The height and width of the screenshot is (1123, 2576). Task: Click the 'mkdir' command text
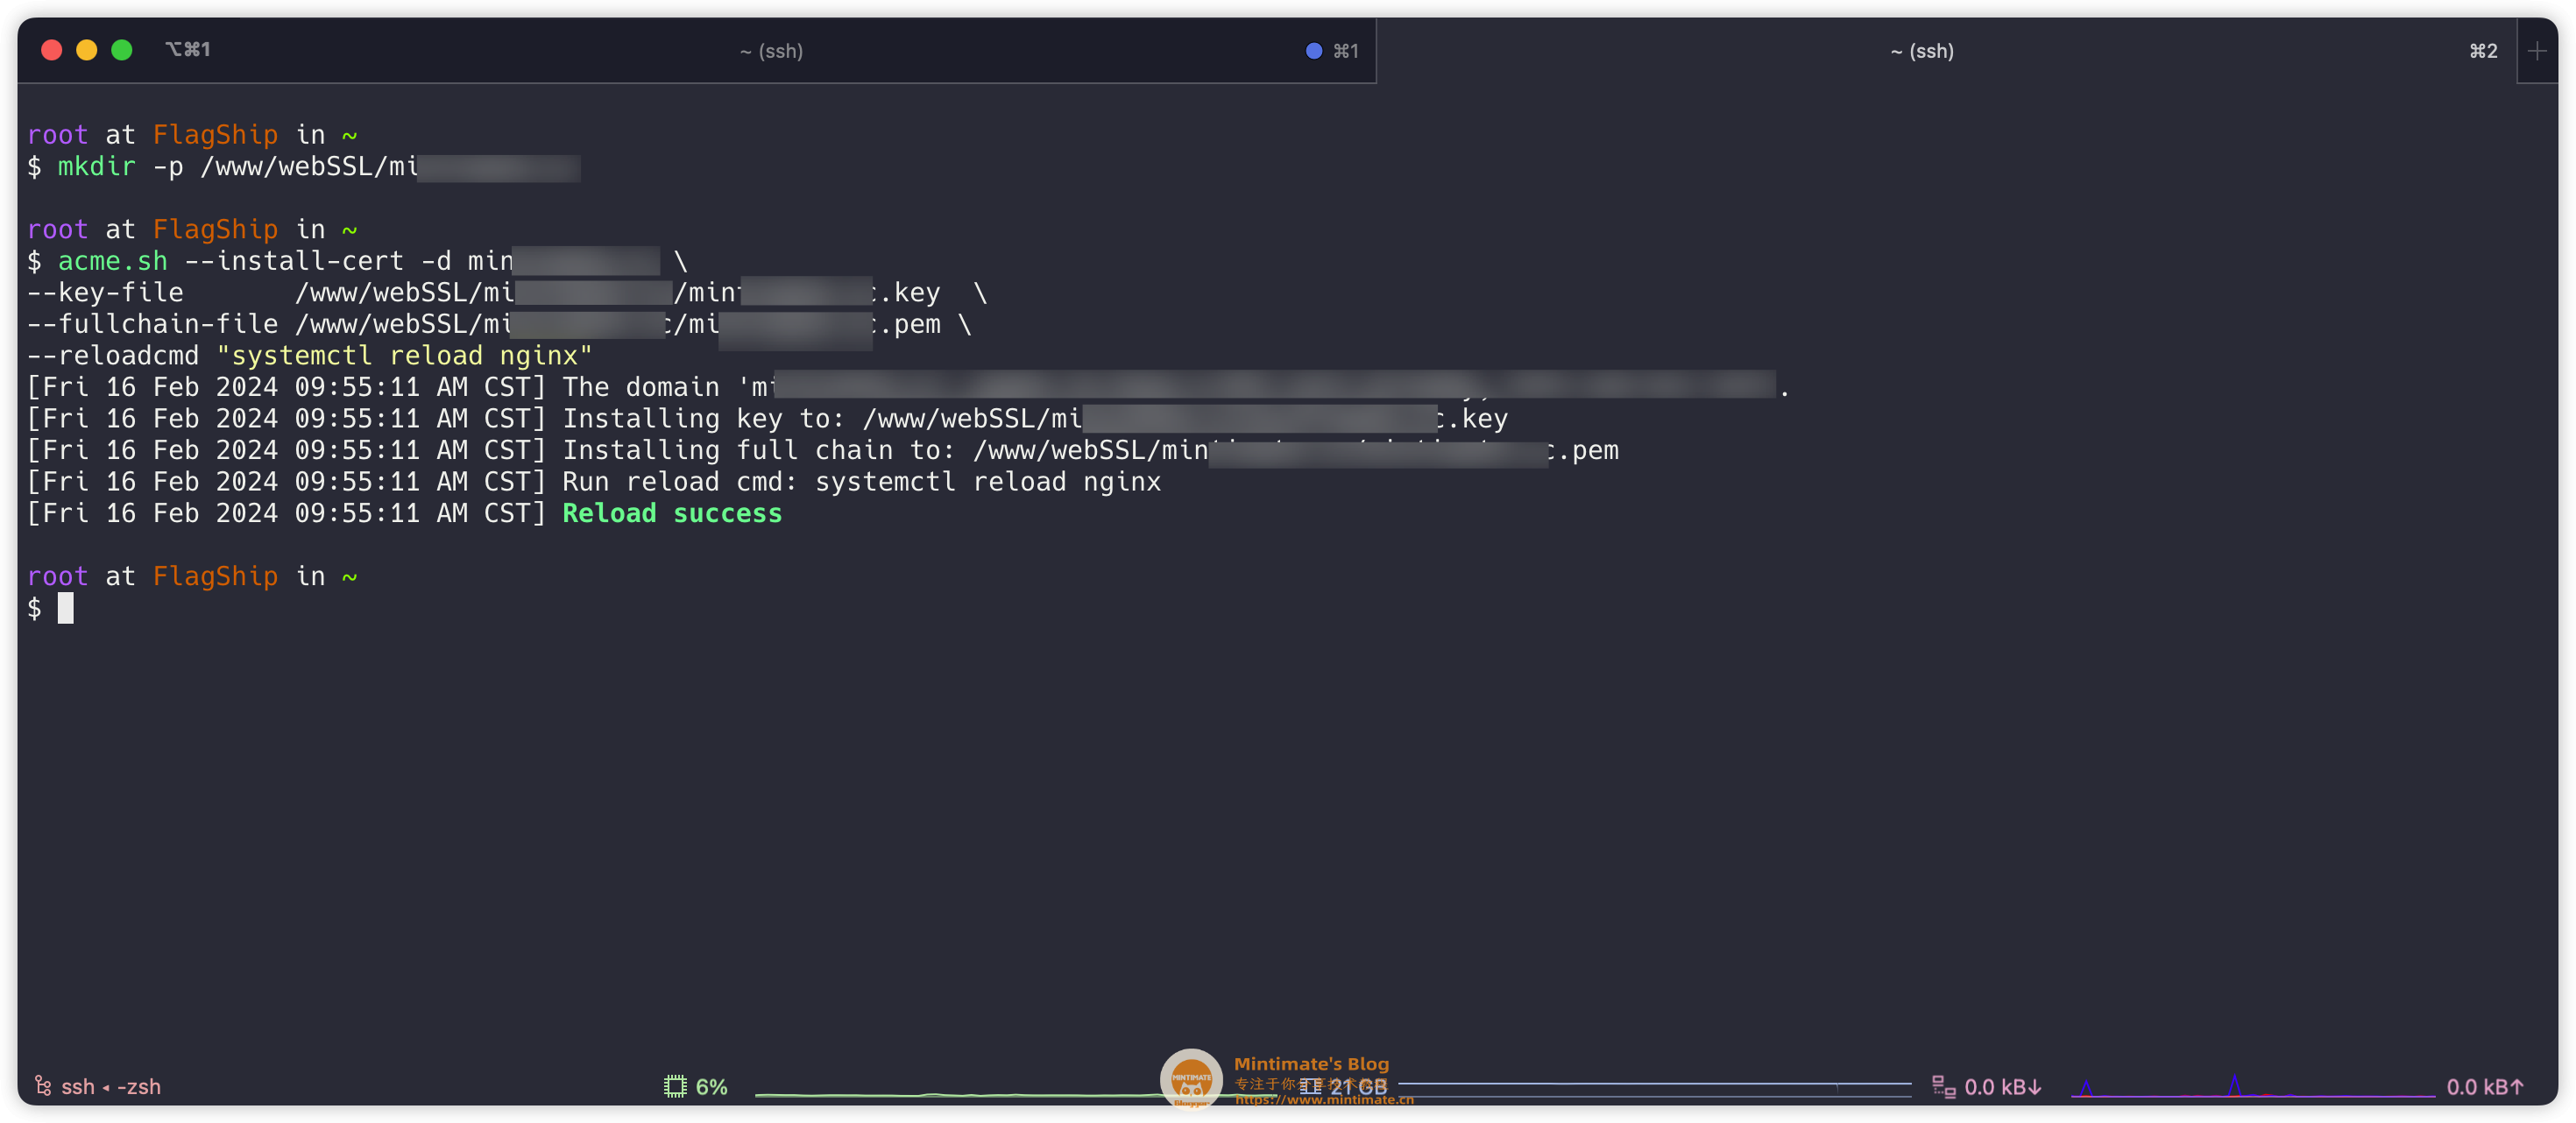(96, 167)
